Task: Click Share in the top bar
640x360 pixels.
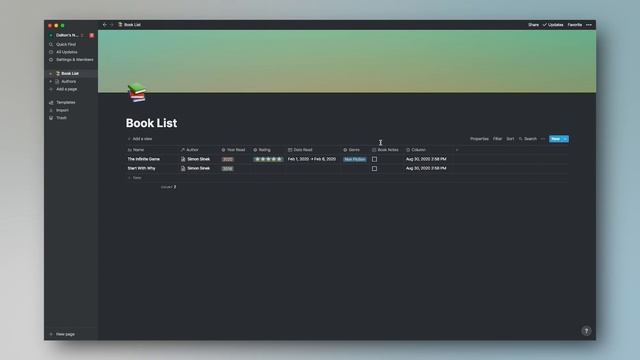Action: point(533,25)
